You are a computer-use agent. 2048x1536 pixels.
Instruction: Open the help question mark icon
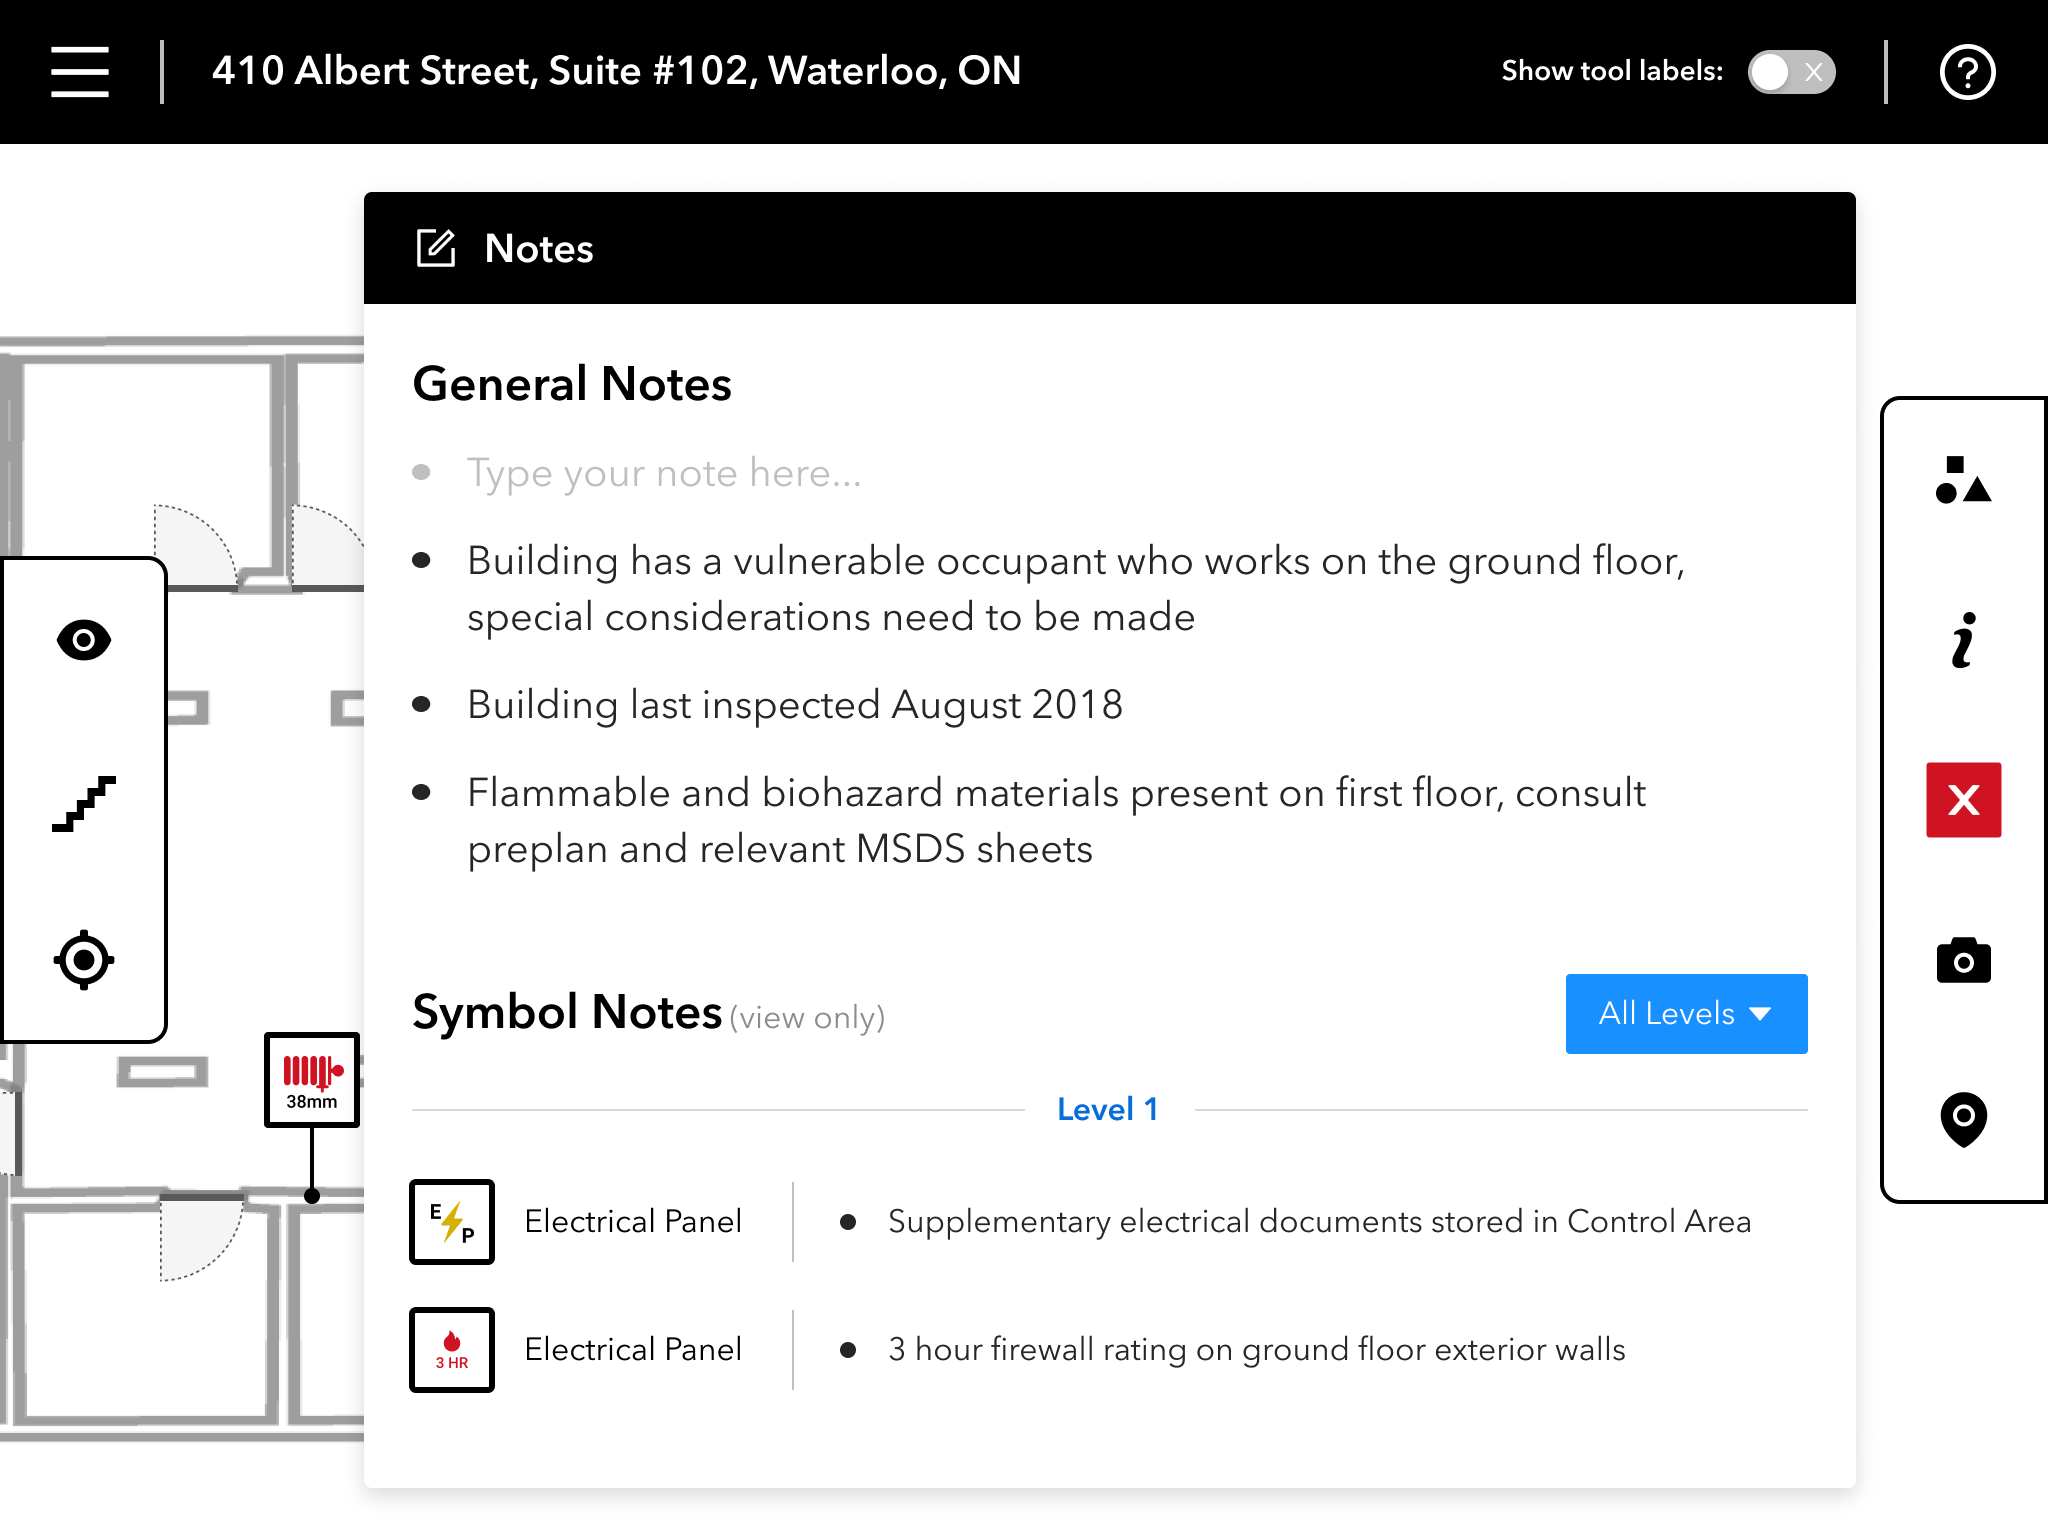[x=1967, y=72]
